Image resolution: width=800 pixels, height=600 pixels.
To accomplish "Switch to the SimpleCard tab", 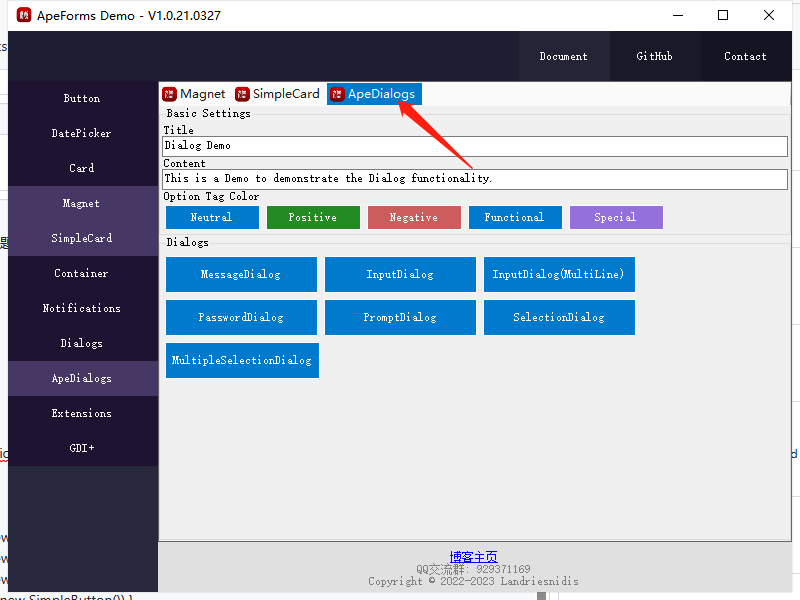I will pyautogui.click(x=284, y=94).
